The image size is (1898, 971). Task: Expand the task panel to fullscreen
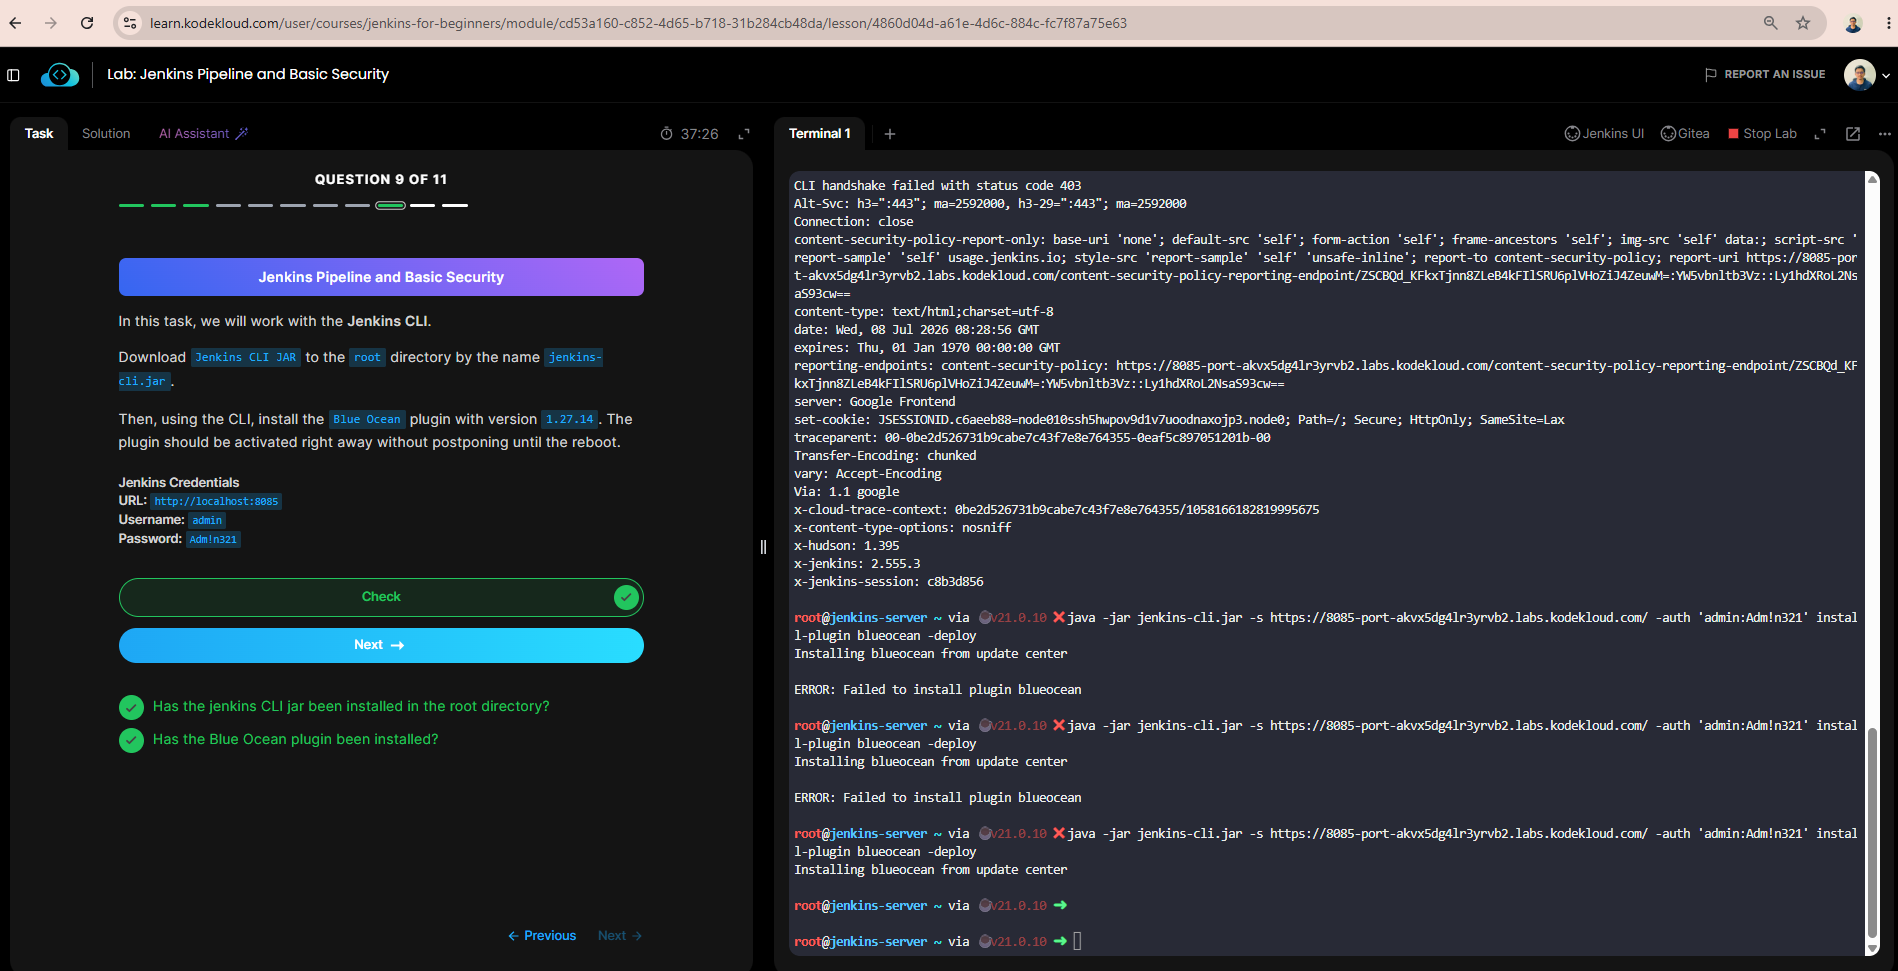tap(744, 134)
